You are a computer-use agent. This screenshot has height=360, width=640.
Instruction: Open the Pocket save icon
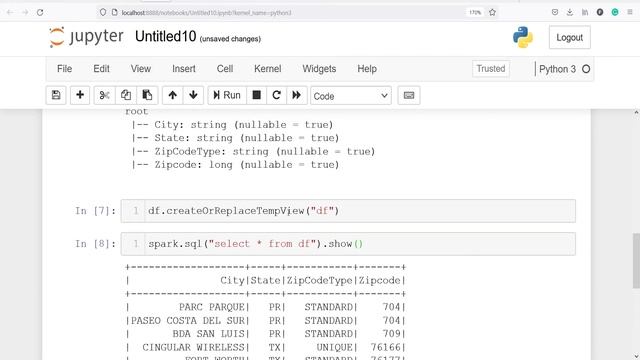555,13
